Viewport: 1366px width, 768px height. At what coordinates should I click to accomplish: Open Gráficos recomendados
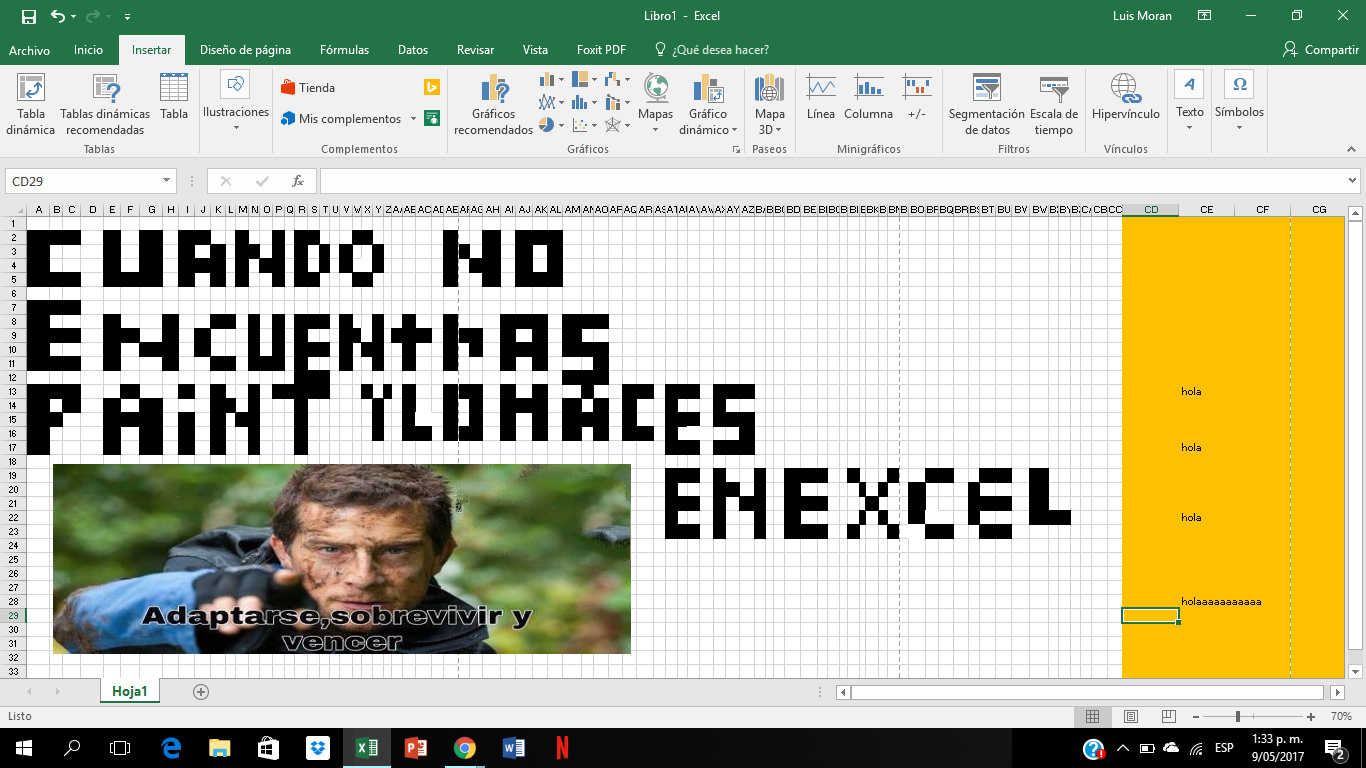click(494, 104)
